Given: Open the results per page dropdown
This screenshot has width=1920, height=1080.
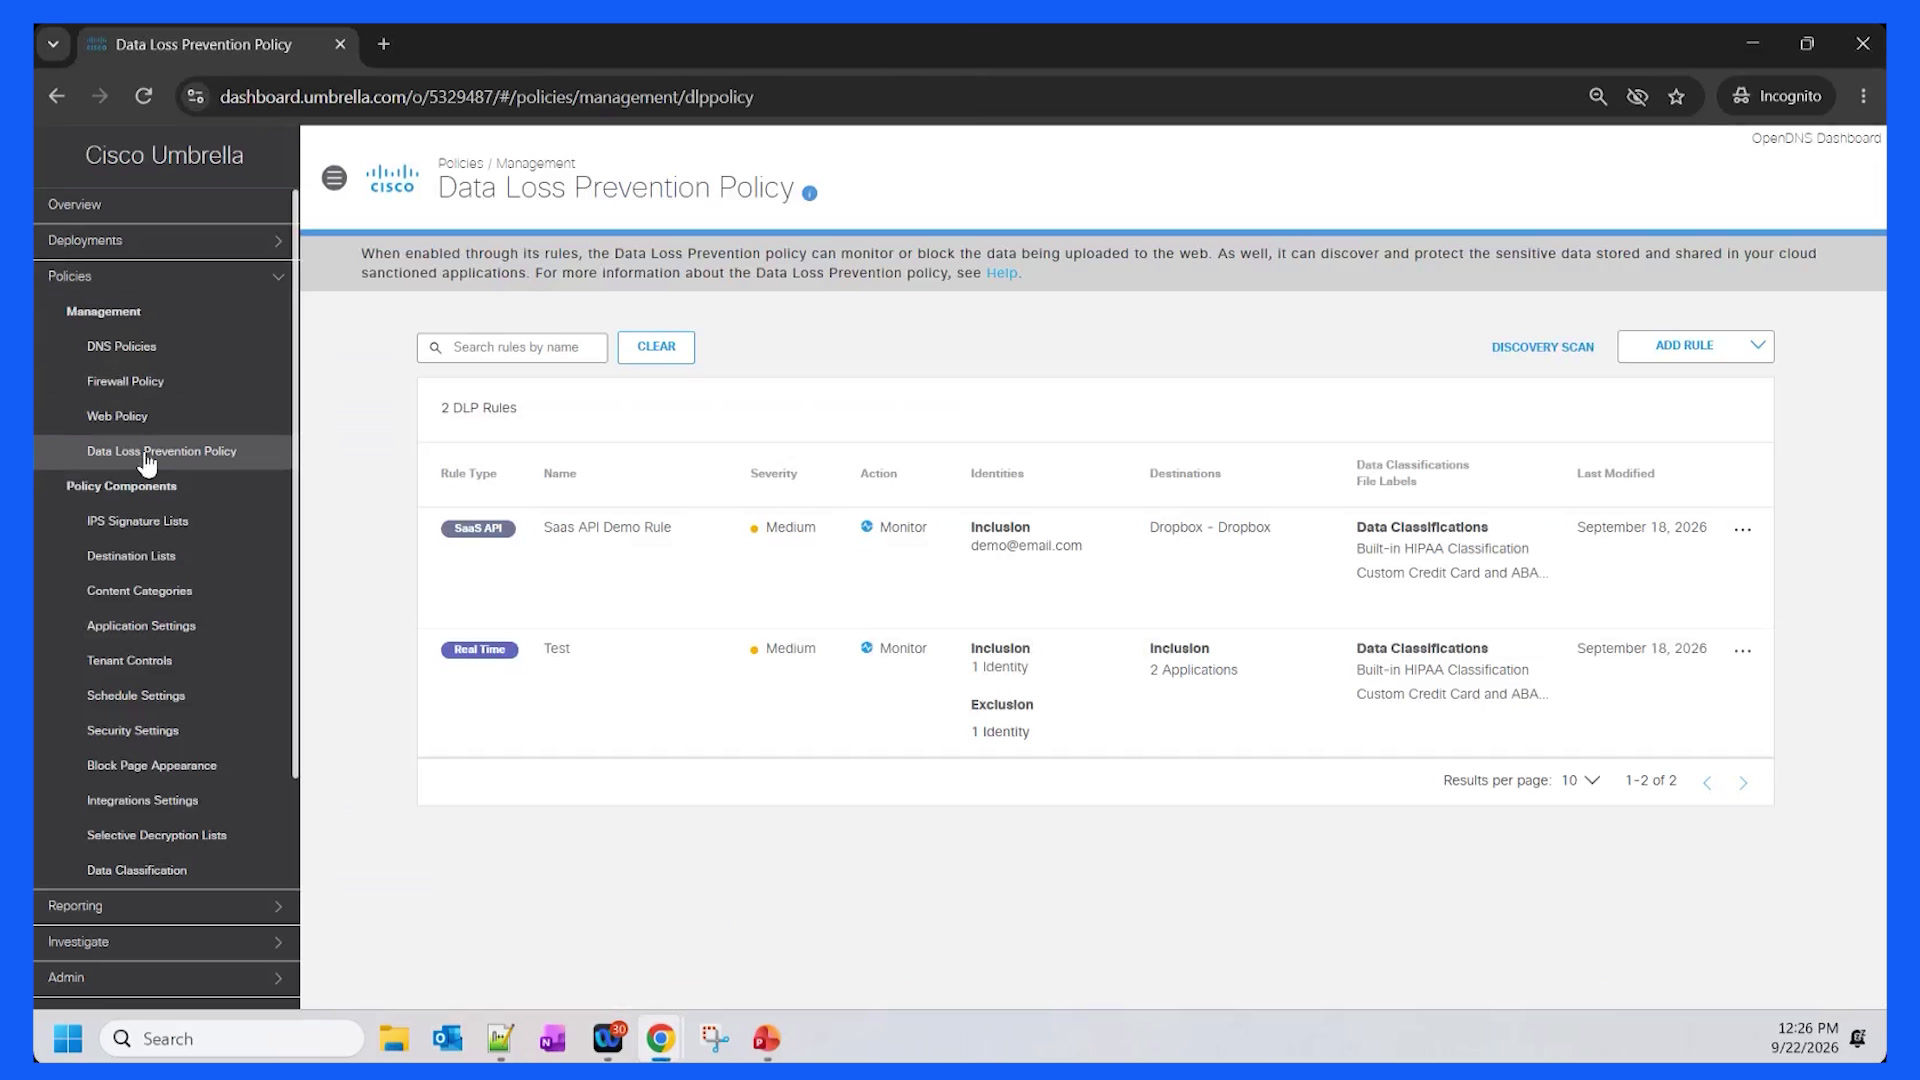Looking at the screenshot, I should coord(1581,781).
